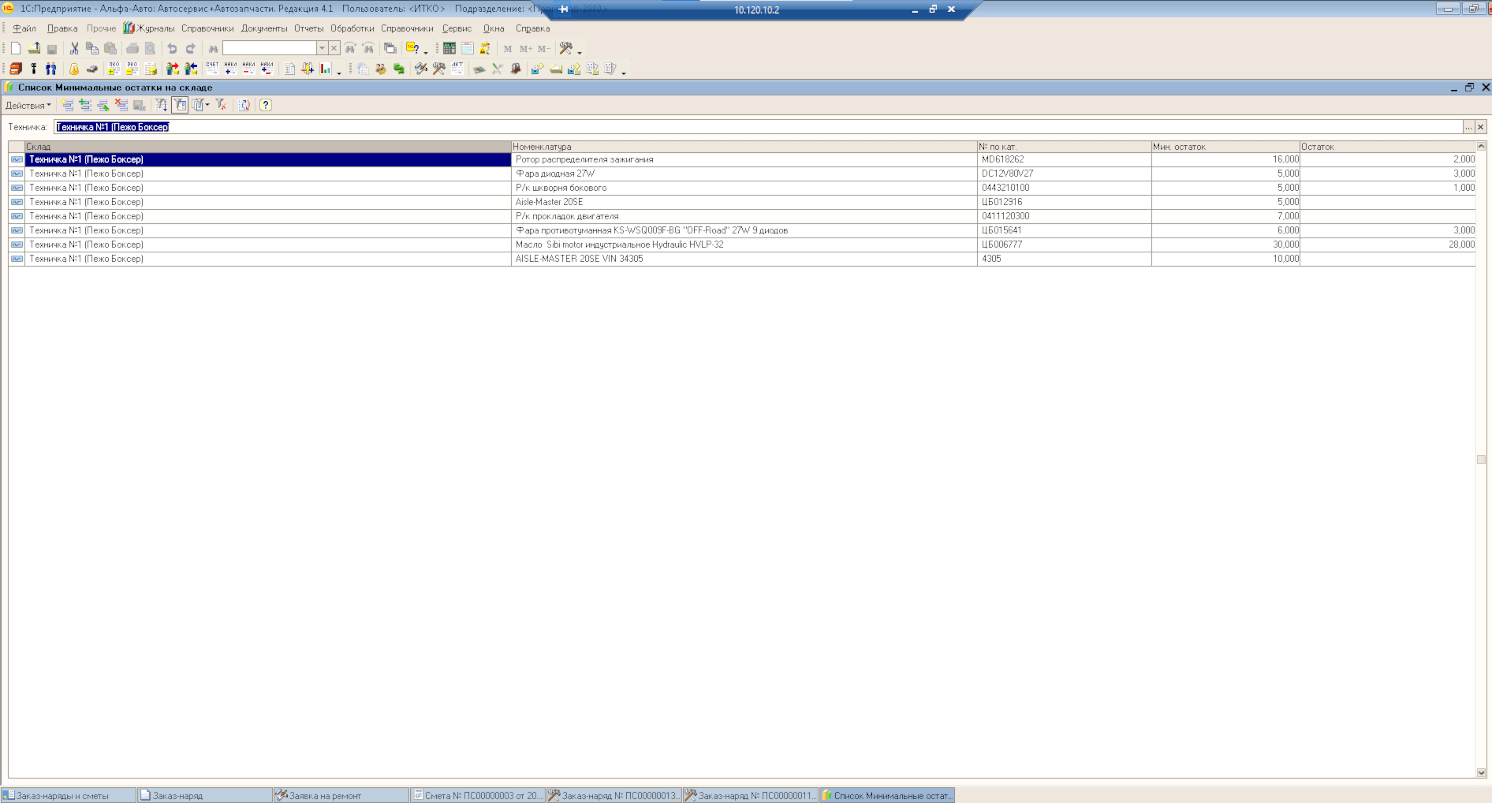
Task: Expand the Действия dropdown menu
Action: tap(28, 105)
